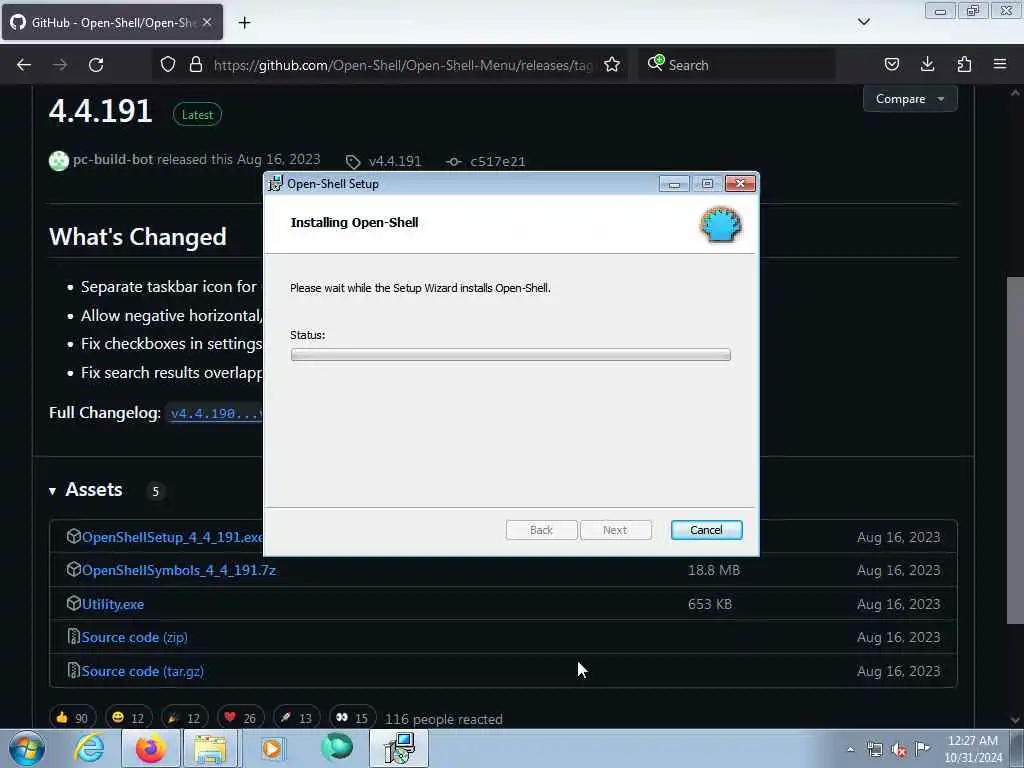Viewport: 1024px width, 768px height.
Task: Click the installer progress bar
Action: (x=510, y=355)
